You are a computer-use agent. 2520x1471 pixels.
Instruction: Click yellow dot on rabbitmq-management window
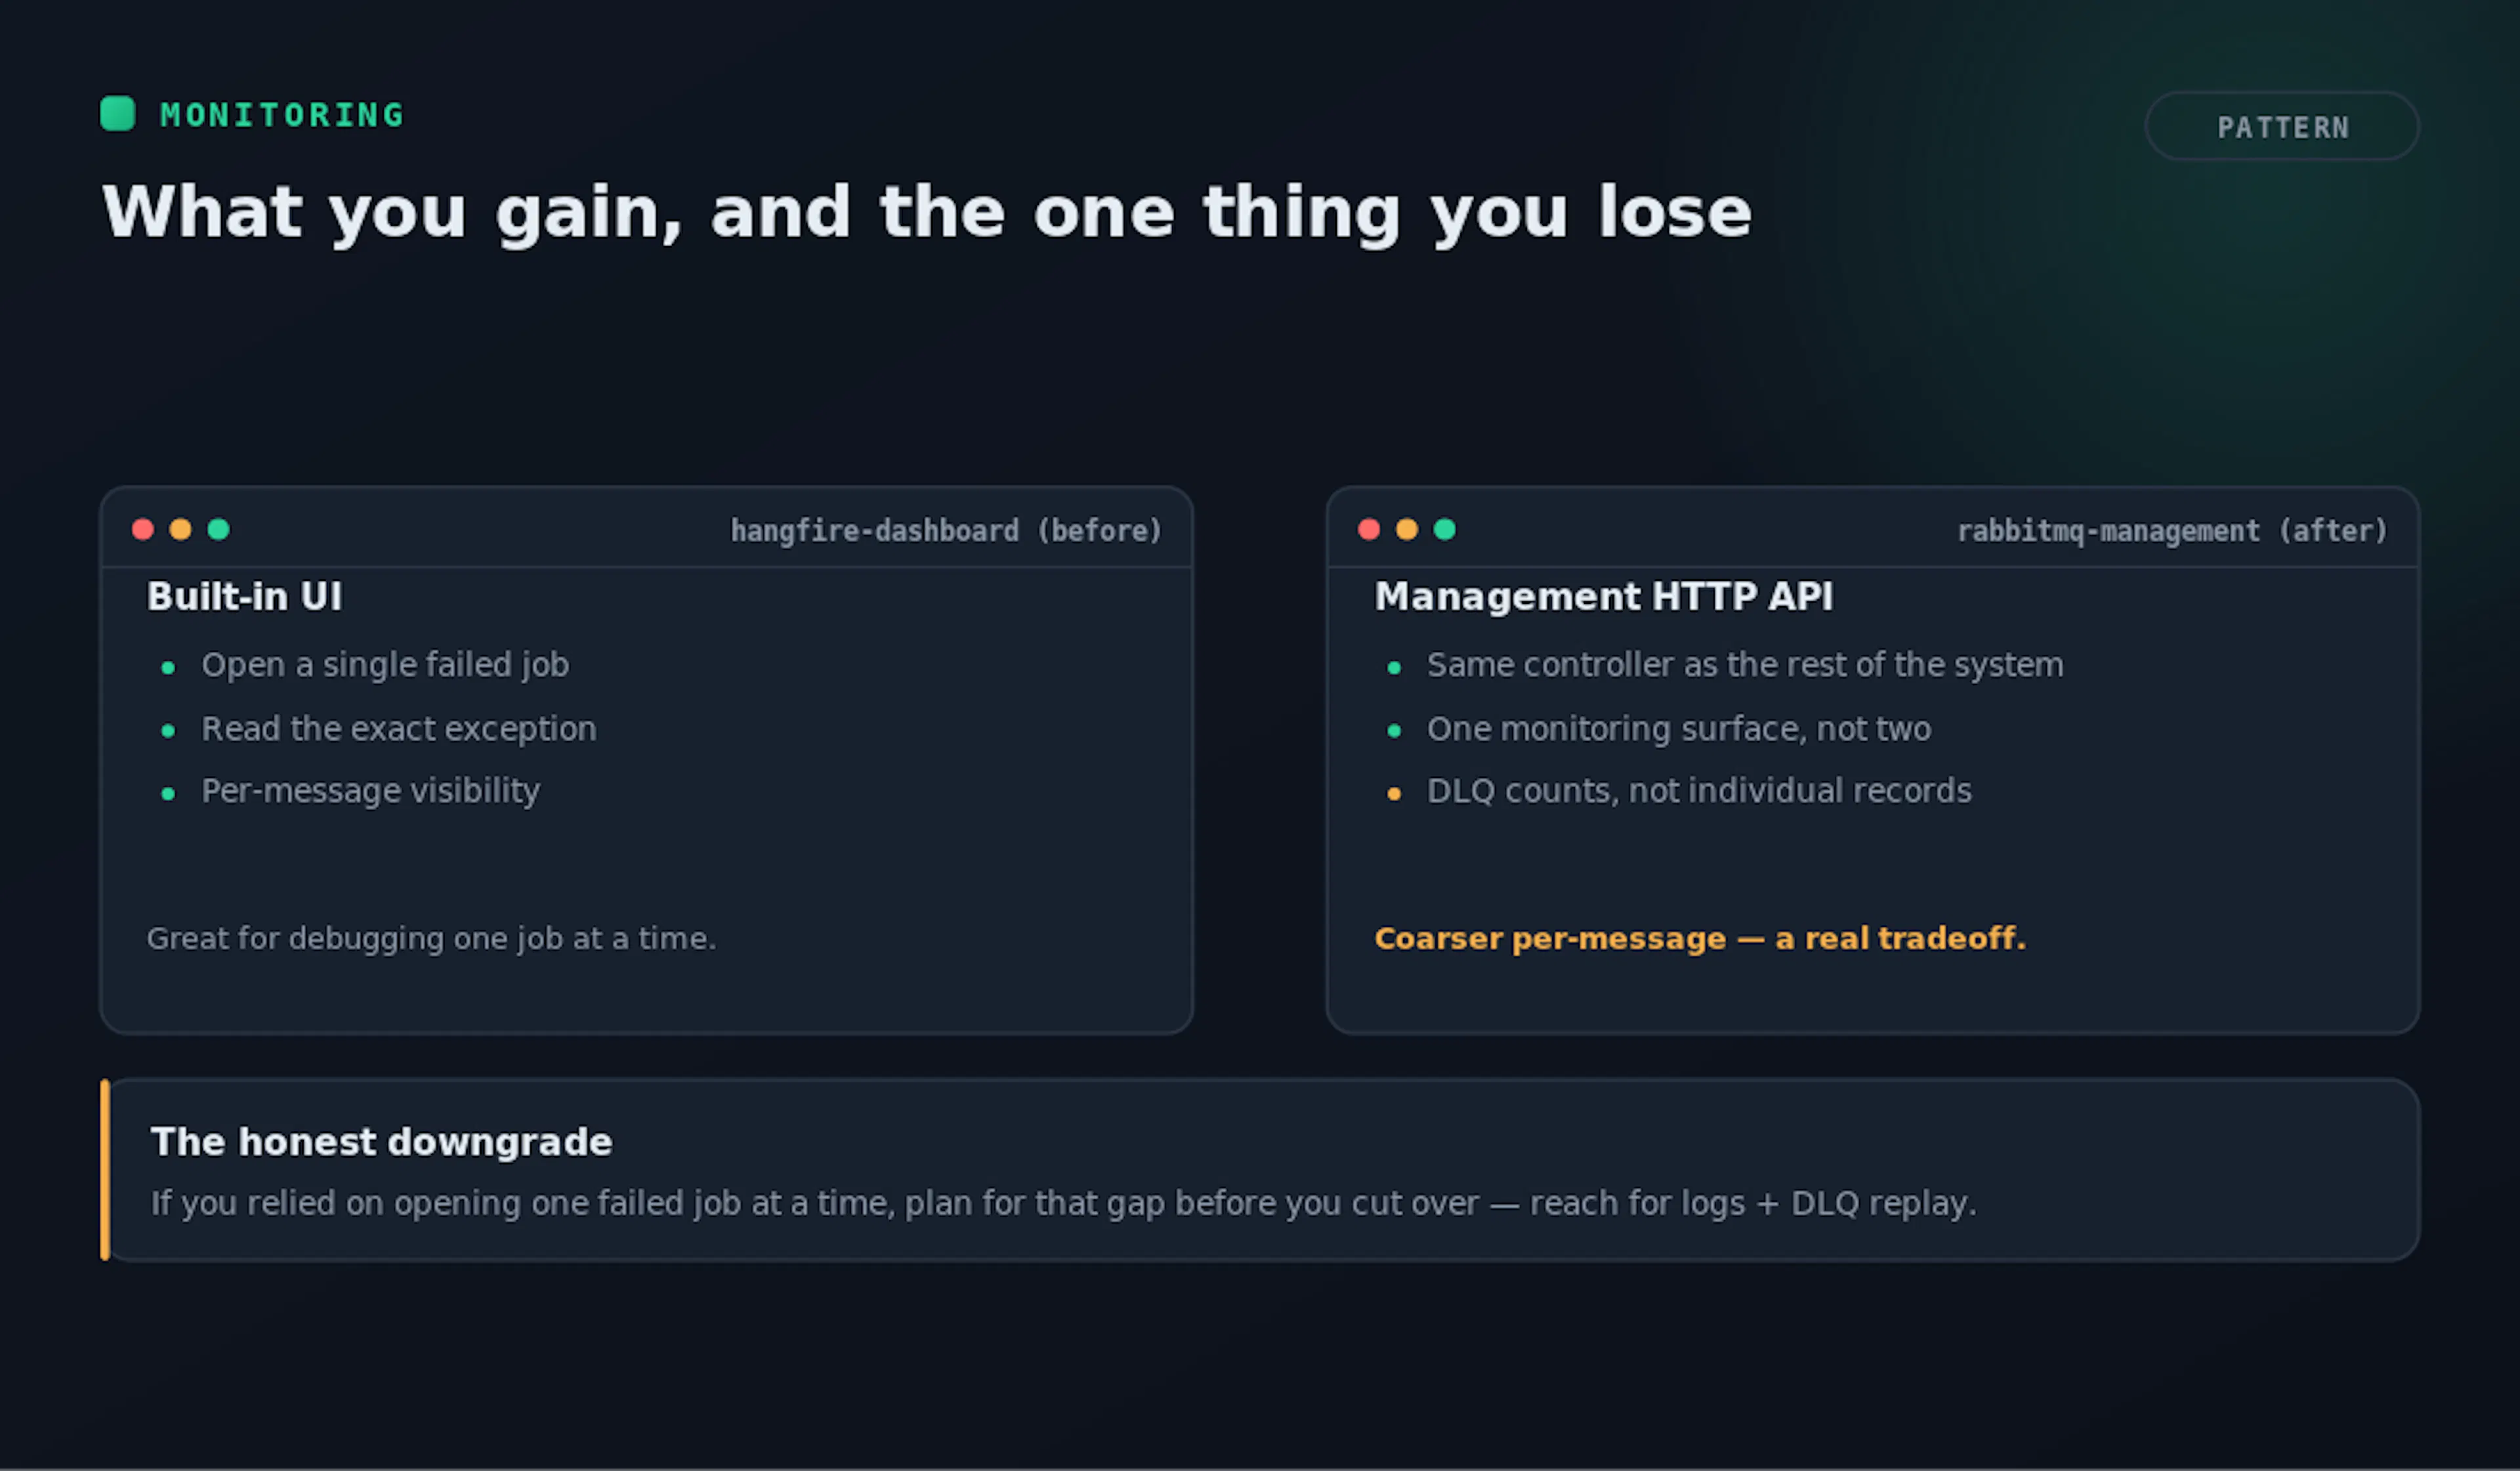(x=1407, y=529)
